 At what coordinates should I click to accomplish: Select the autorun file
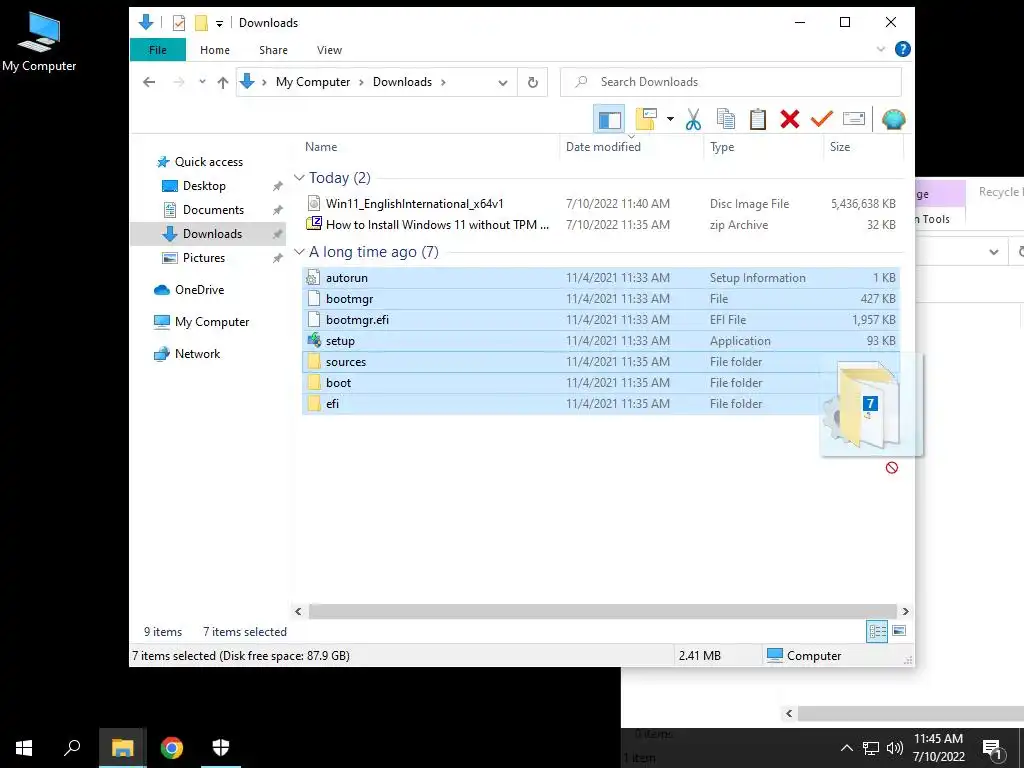[x=601, y=278]
